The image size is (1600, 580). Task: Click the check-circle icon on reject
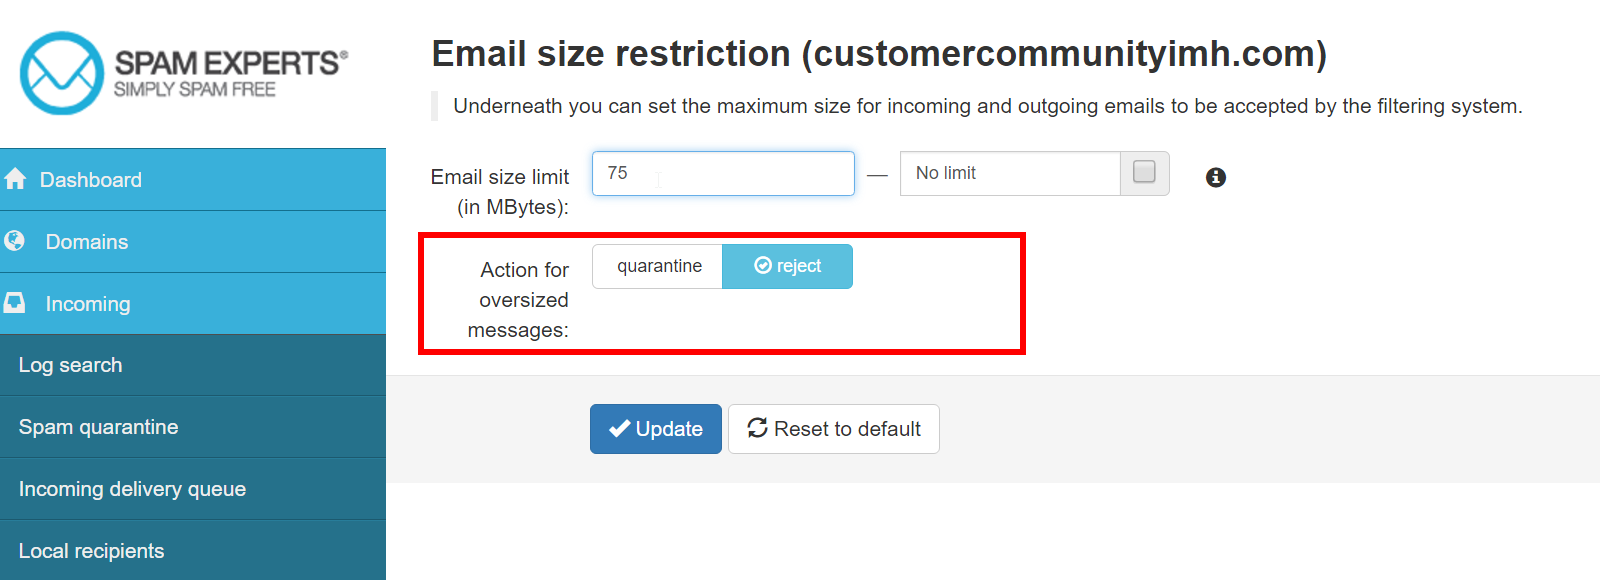tap(763, 266)
